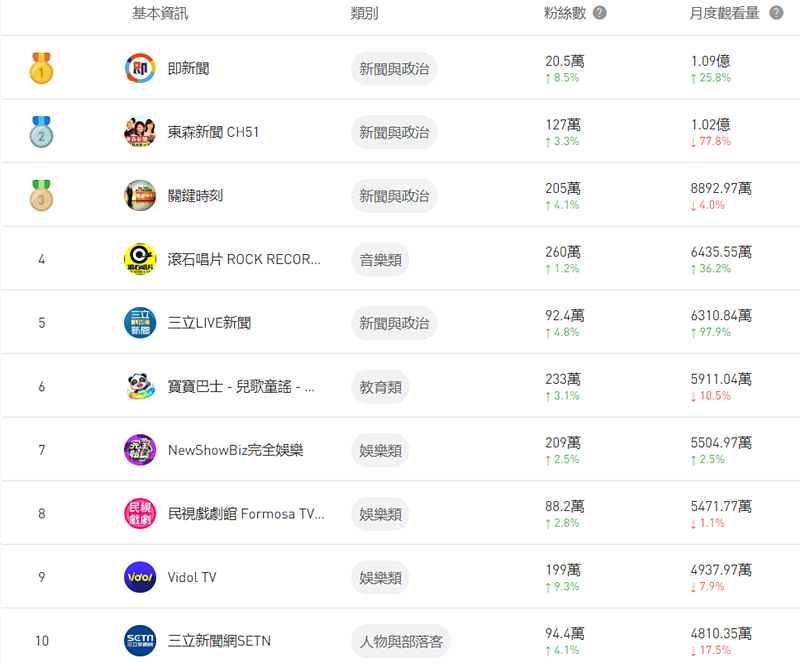Click the 5911.04萬 monthly views value

click(x=721, y=379)
